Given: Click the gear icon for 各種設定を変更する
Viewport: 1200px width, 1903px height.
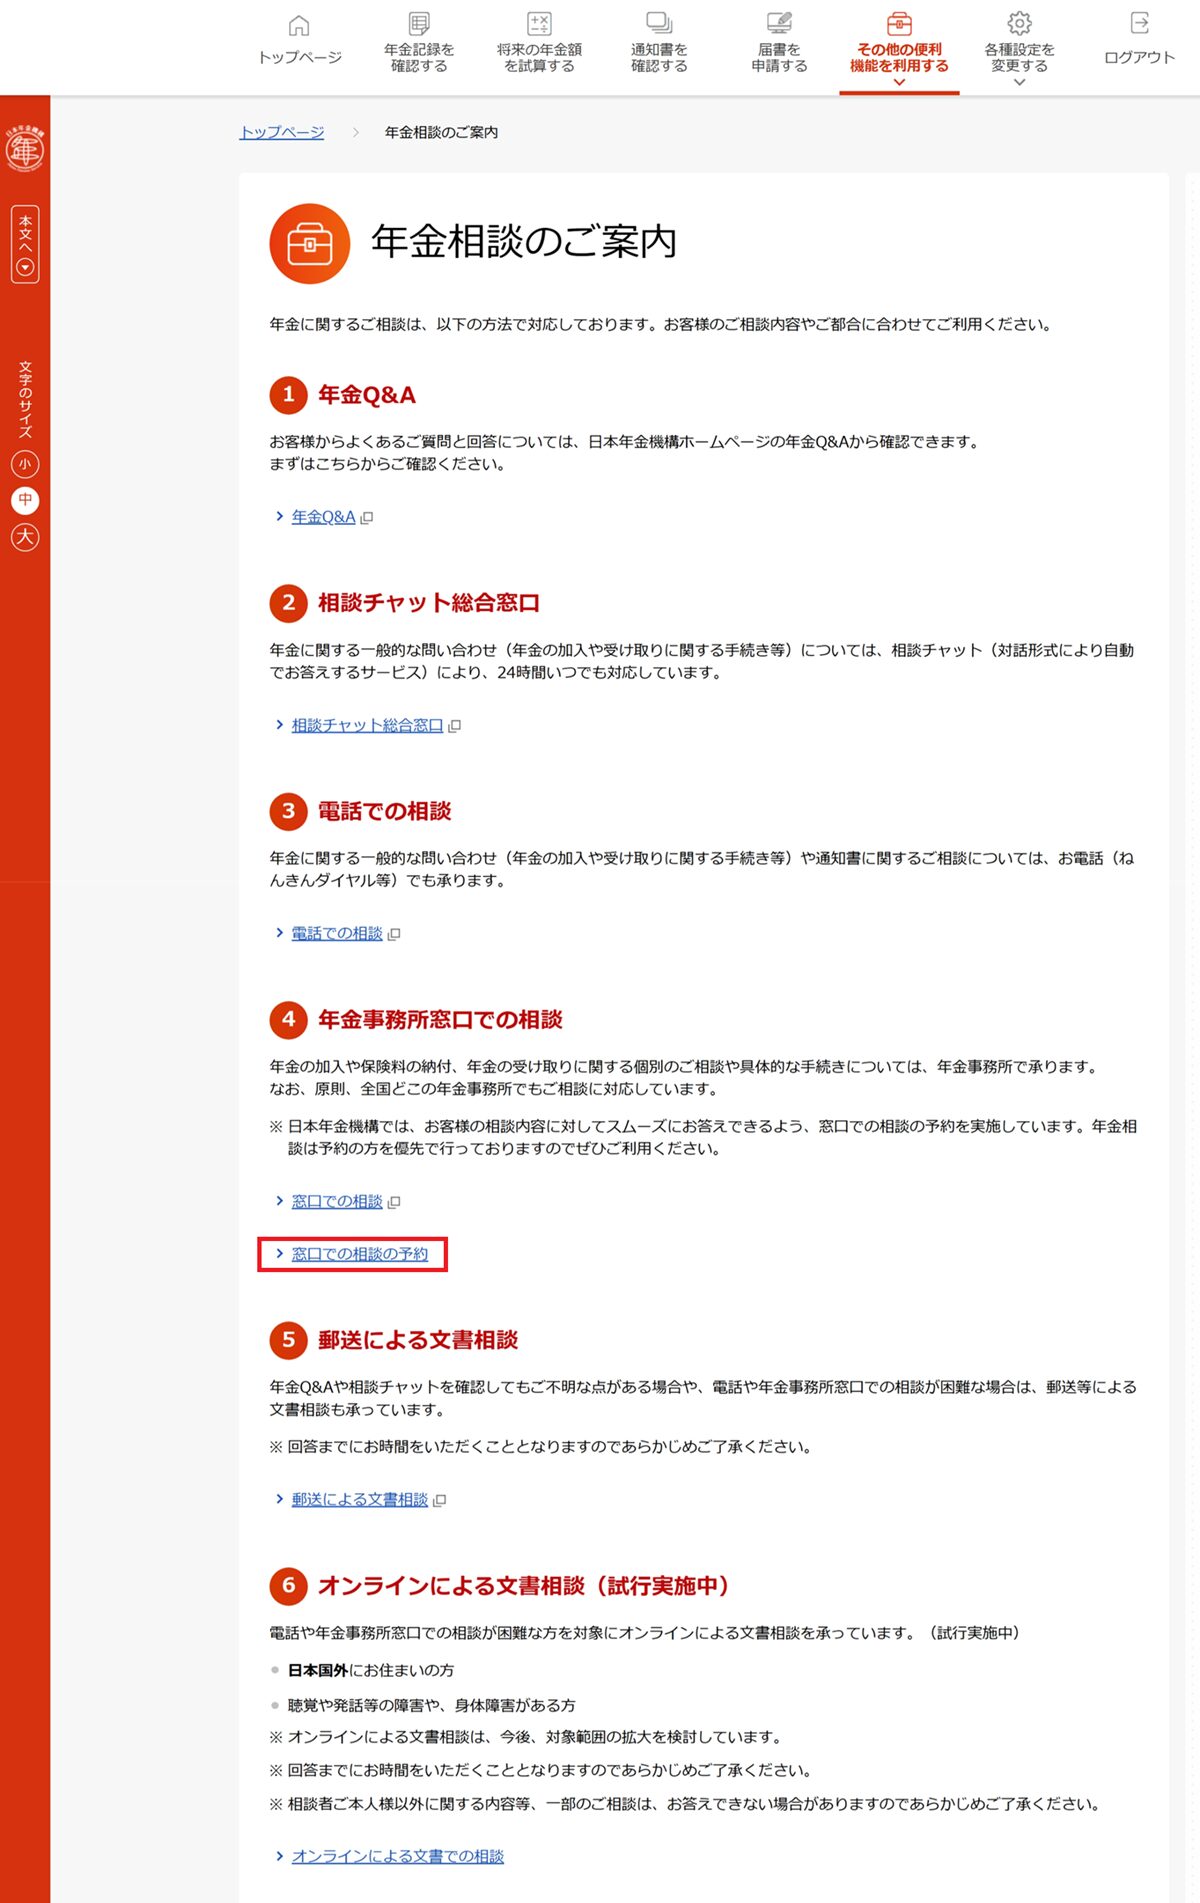Looking at the screenshot, I should coord(1019,23).
